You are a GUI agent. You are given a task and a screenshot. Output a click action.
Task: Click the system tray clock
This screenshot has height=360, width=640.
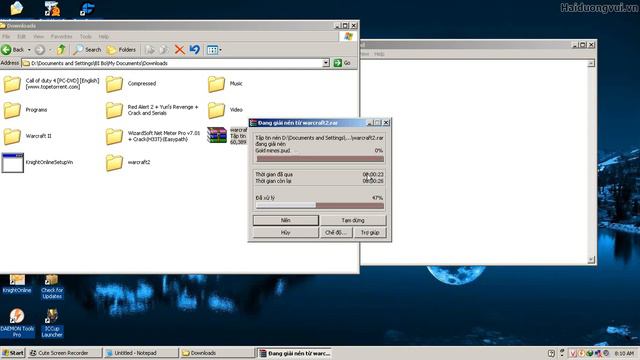(x=624, y=353)
